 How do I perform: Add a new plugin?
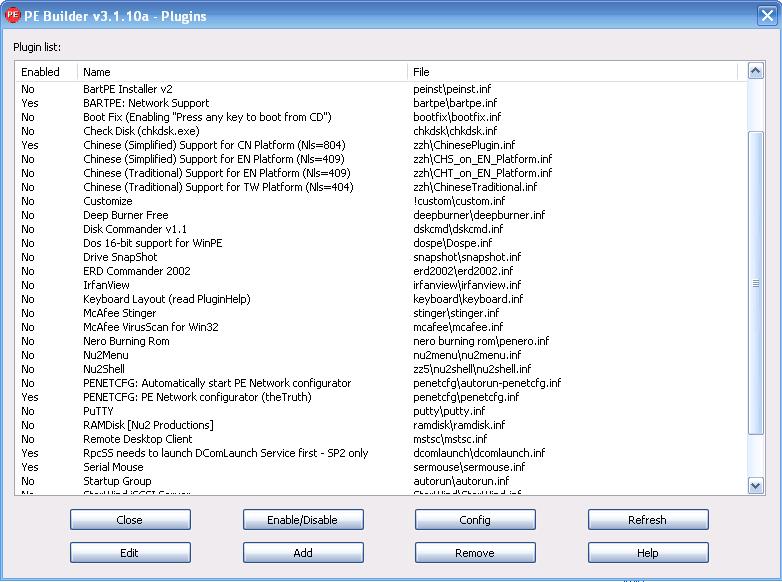coord(303,553)
